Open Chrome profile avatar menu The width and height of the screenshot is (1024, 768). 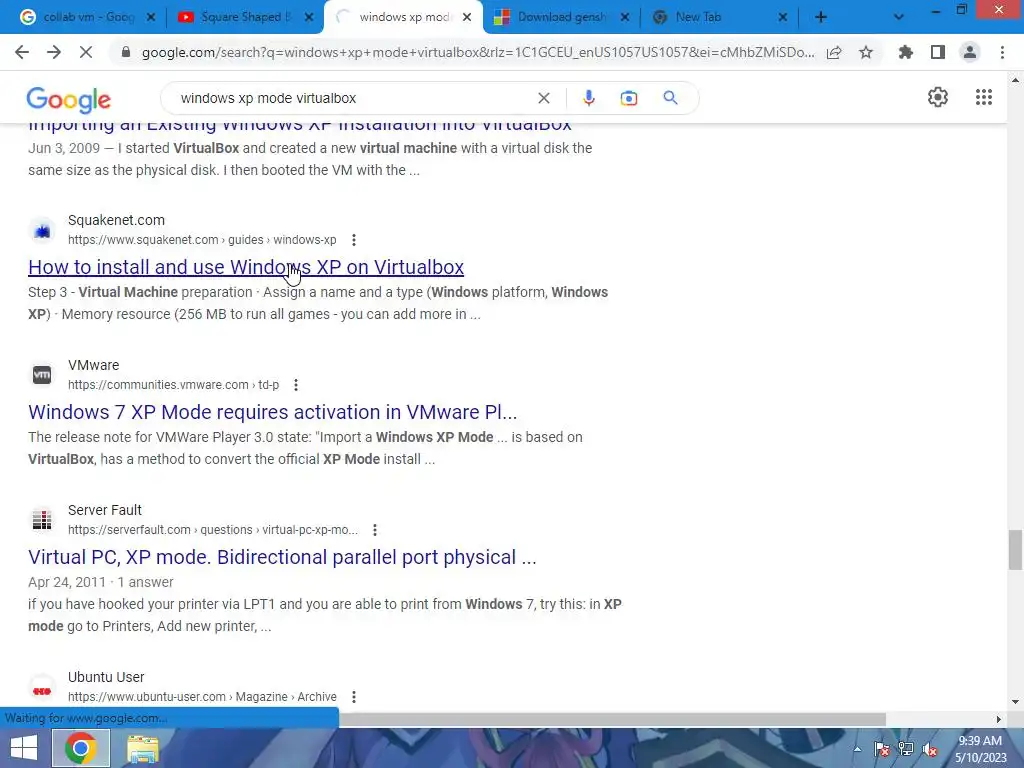(x=970, y=52)
